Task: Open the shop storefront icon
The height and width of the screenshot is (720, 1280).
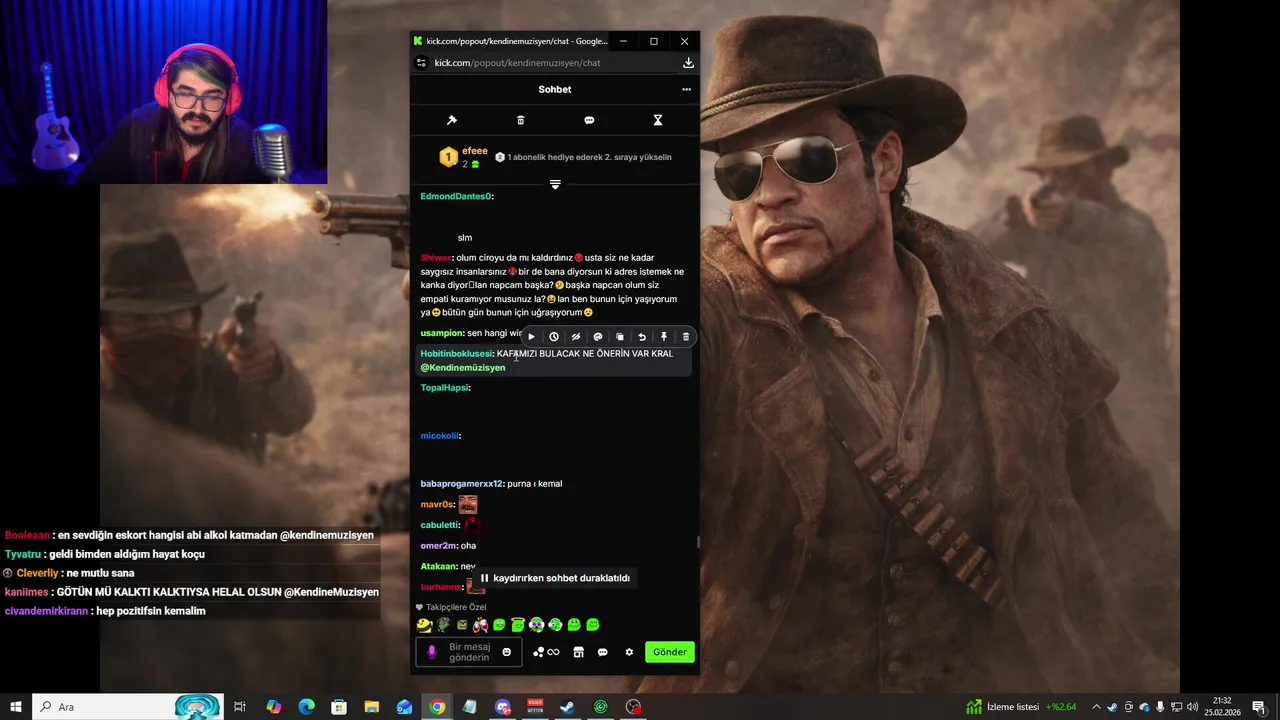Action: [578, 652]
